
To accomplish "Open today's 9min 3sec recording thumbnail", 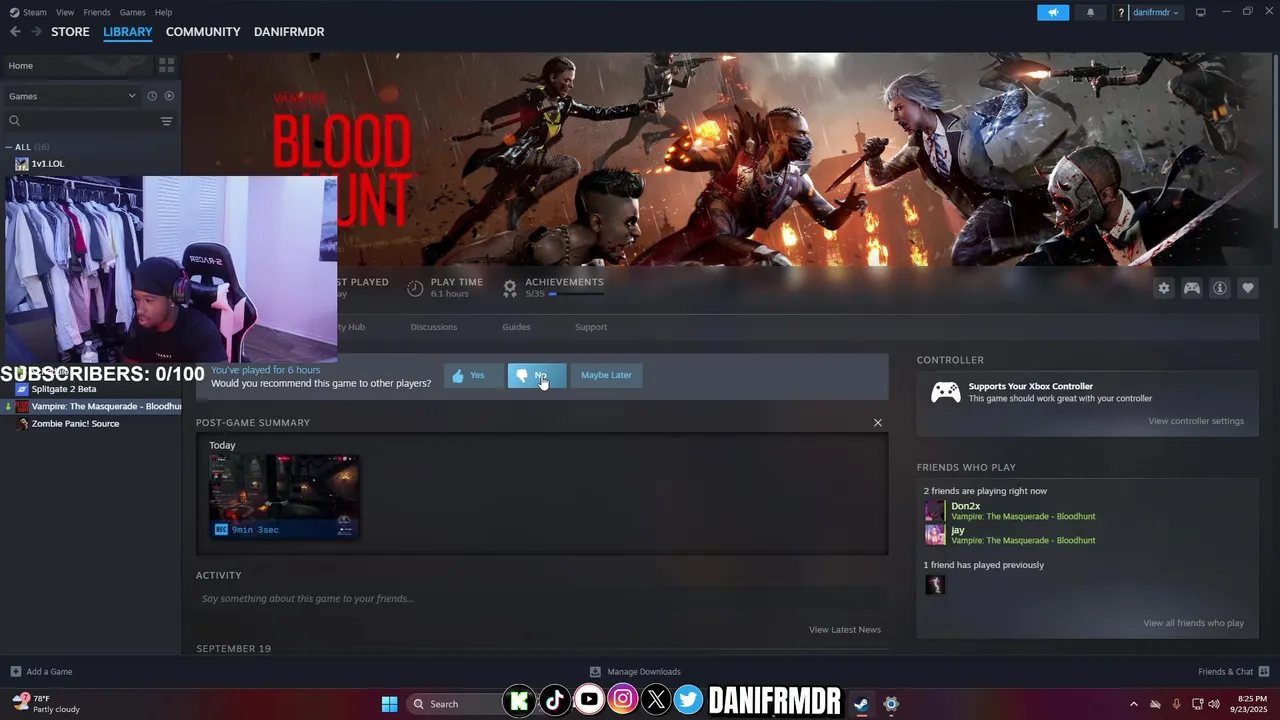I will pyautogui.click(x=284, y=496).
